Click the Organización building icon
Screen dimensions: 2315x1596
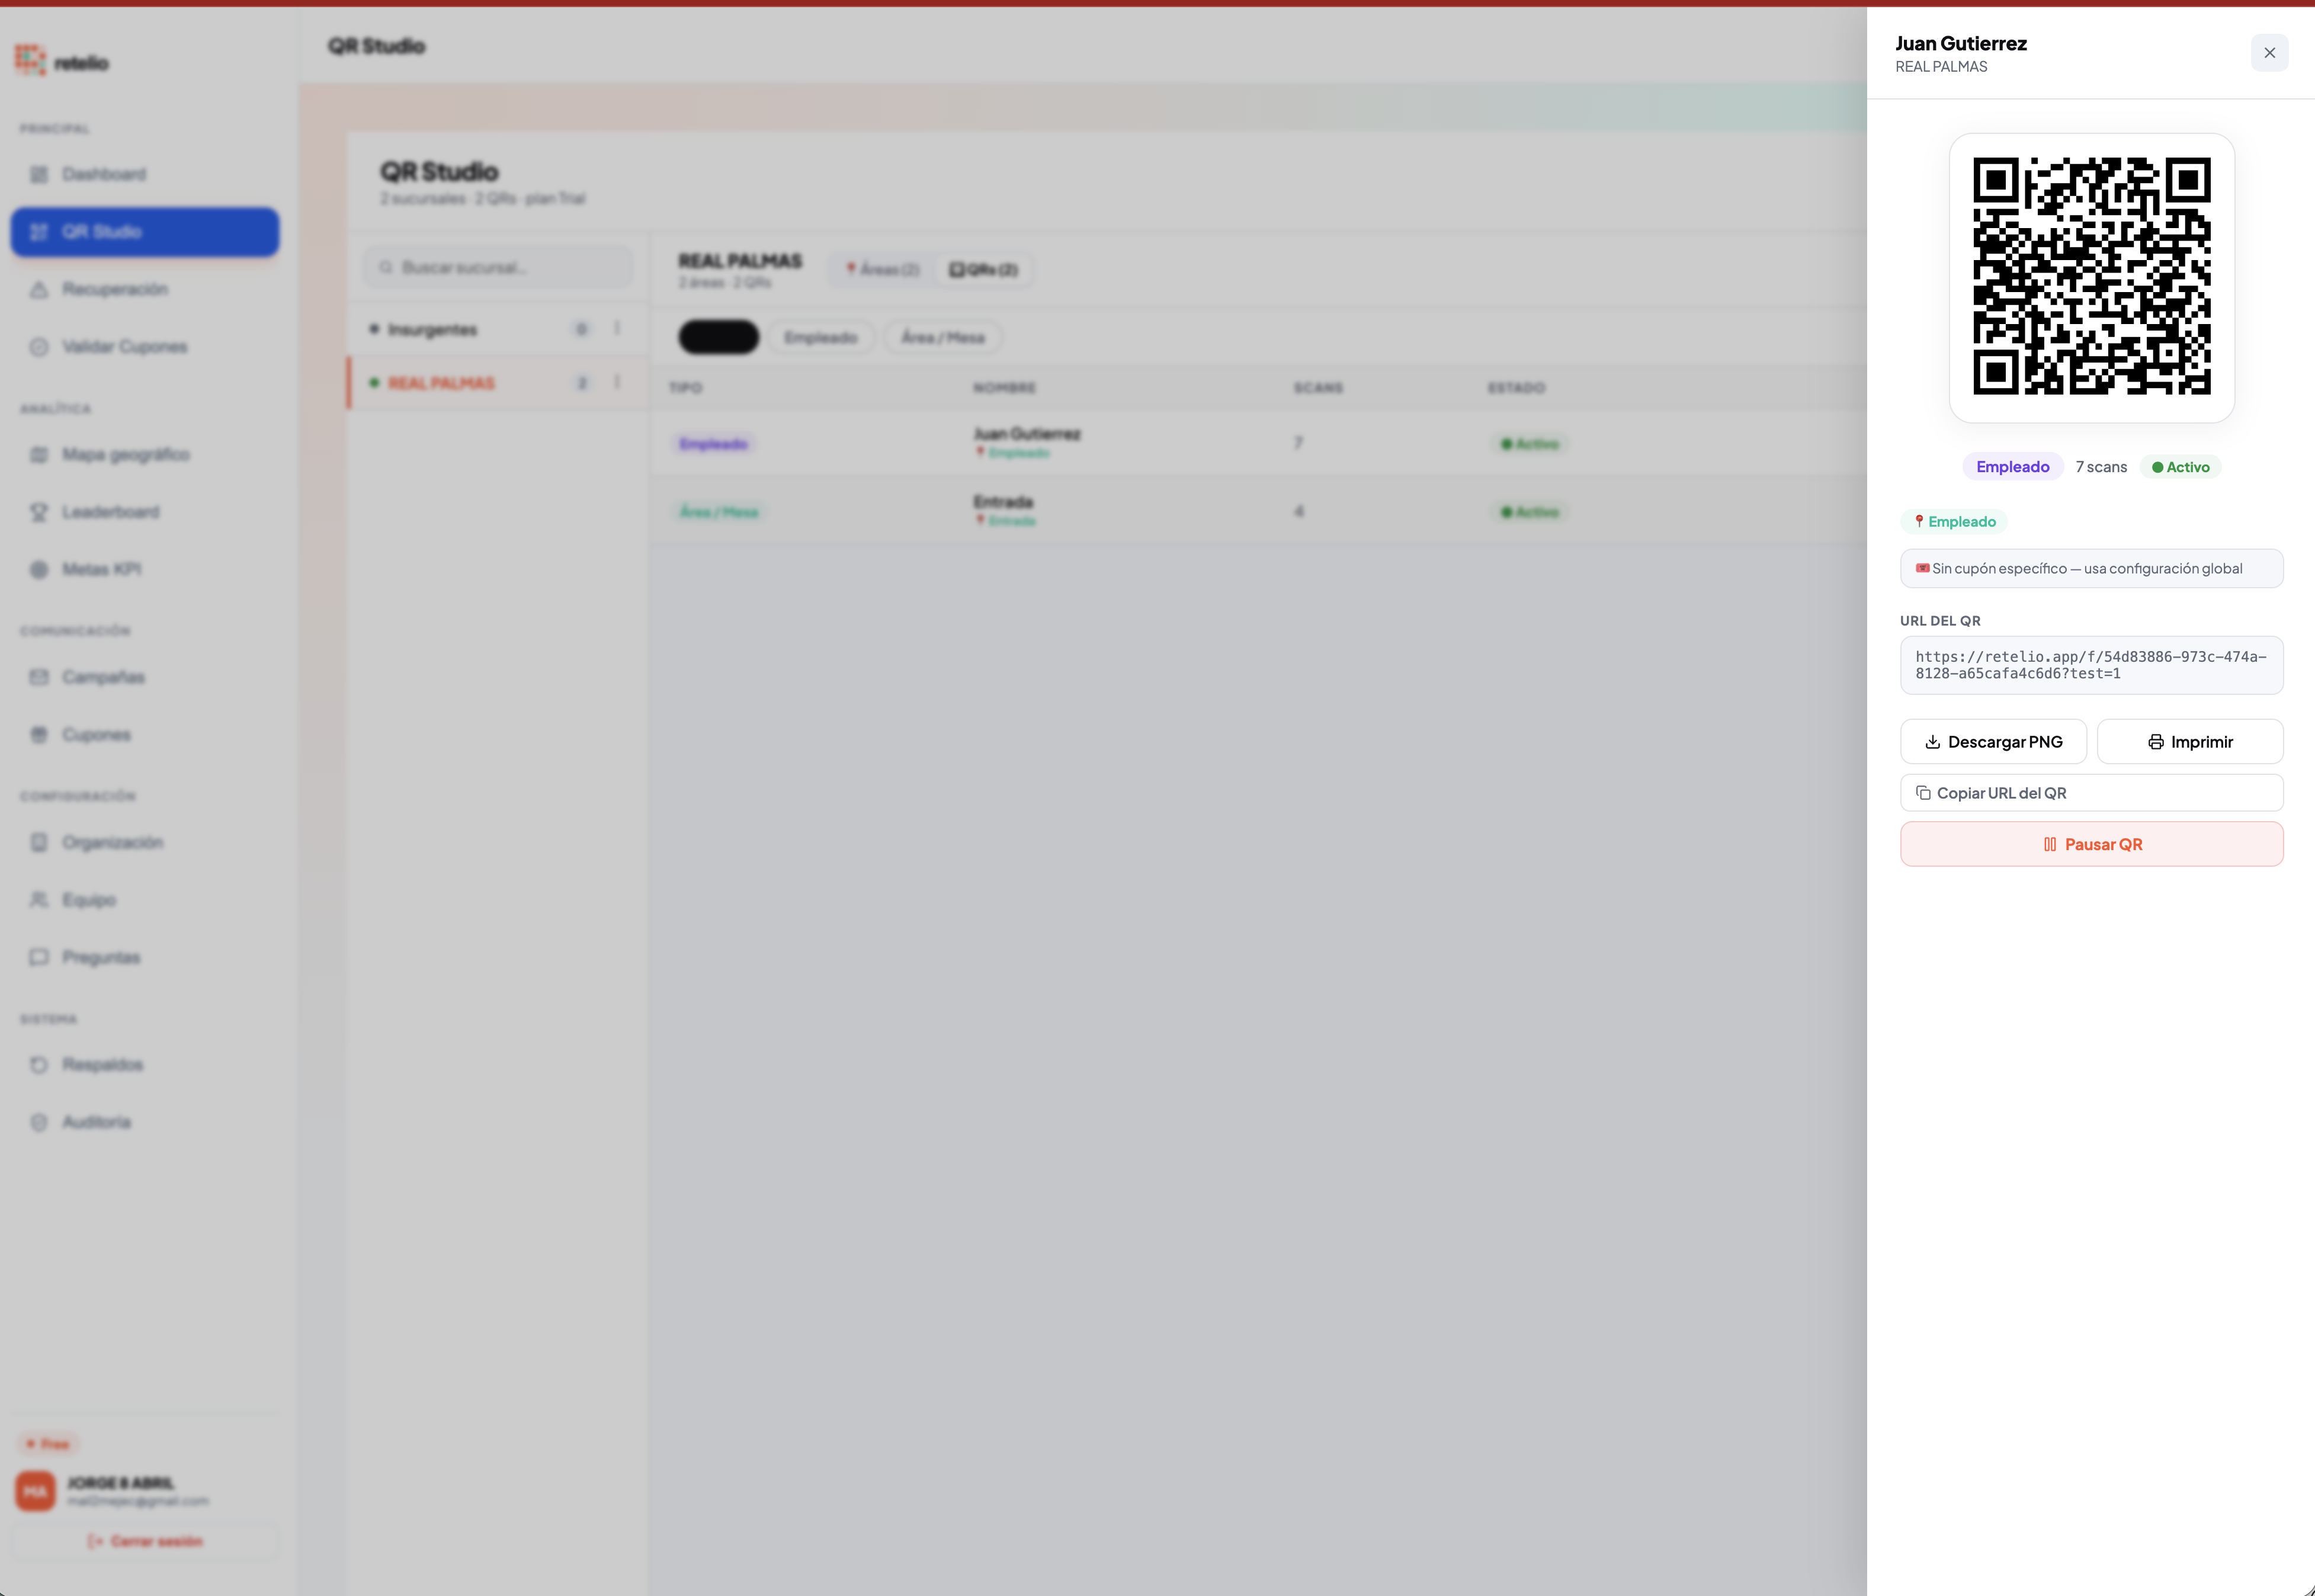click(39, 842)
